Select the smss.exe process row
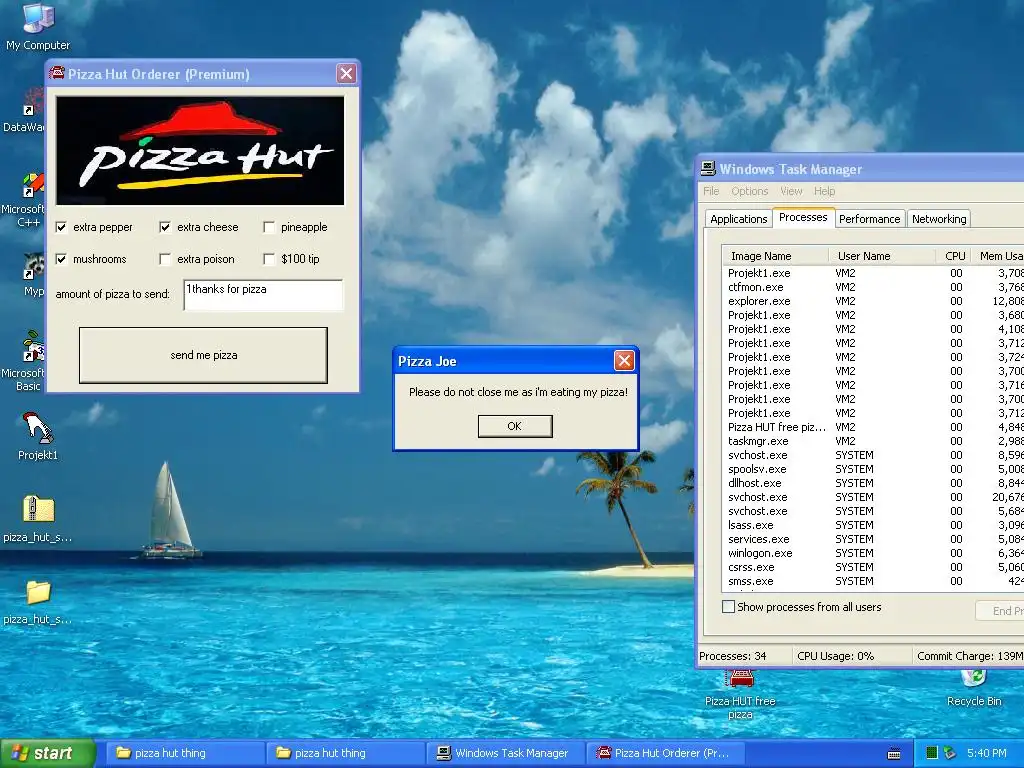The height and width of the screenshot is (768, 1024). tap(873, 581)
